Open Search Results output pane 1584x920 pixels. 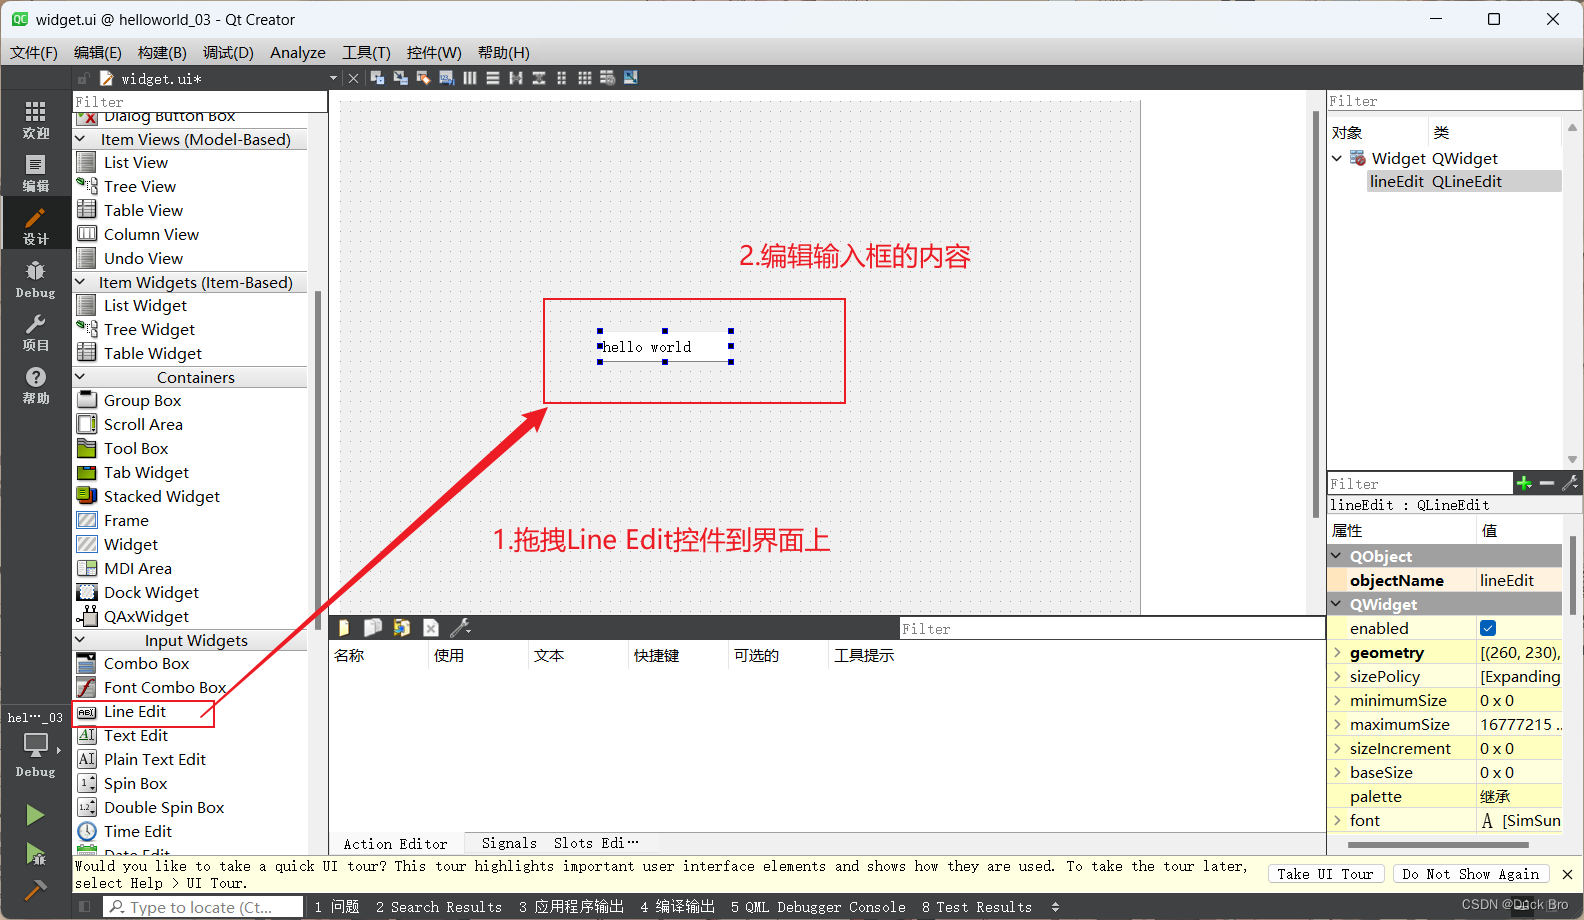[439, 907]
